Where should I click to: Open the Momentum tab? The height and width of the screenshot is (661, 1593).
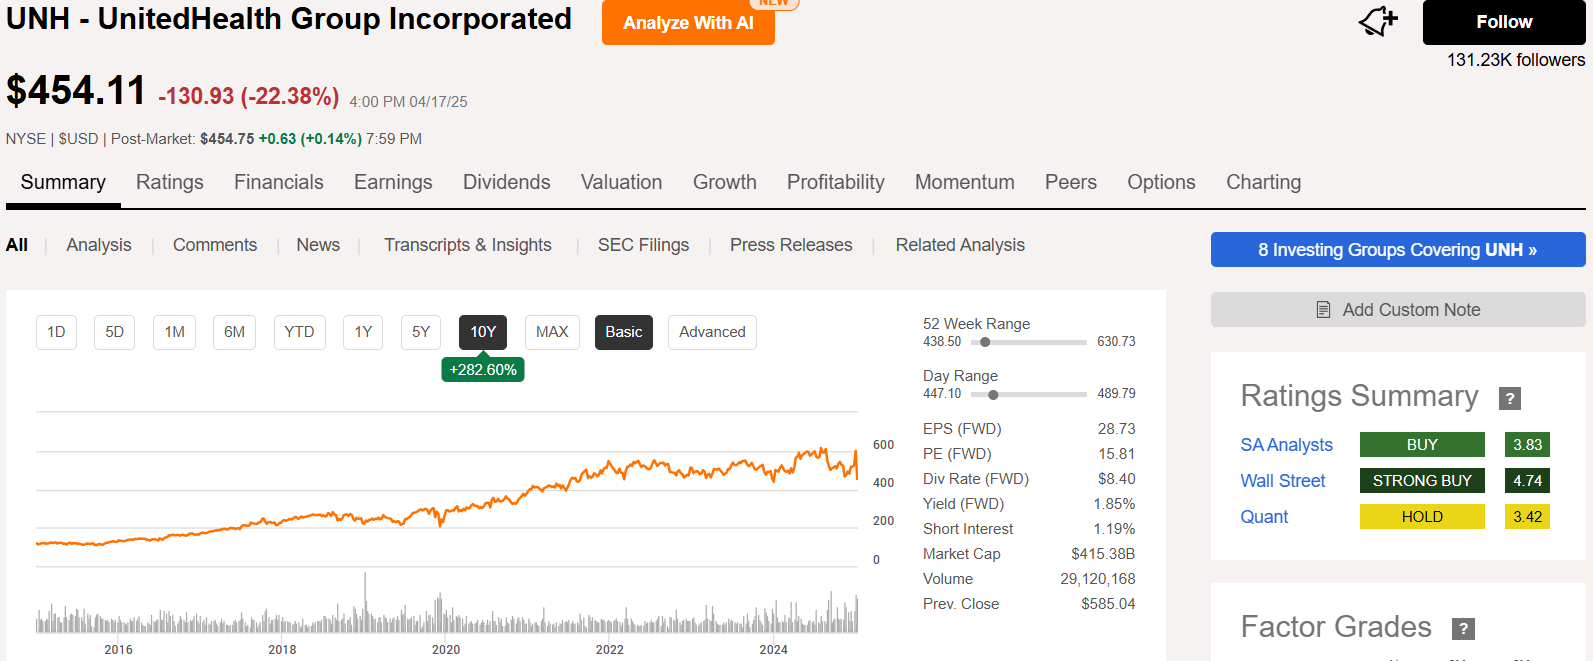(965, 182)
